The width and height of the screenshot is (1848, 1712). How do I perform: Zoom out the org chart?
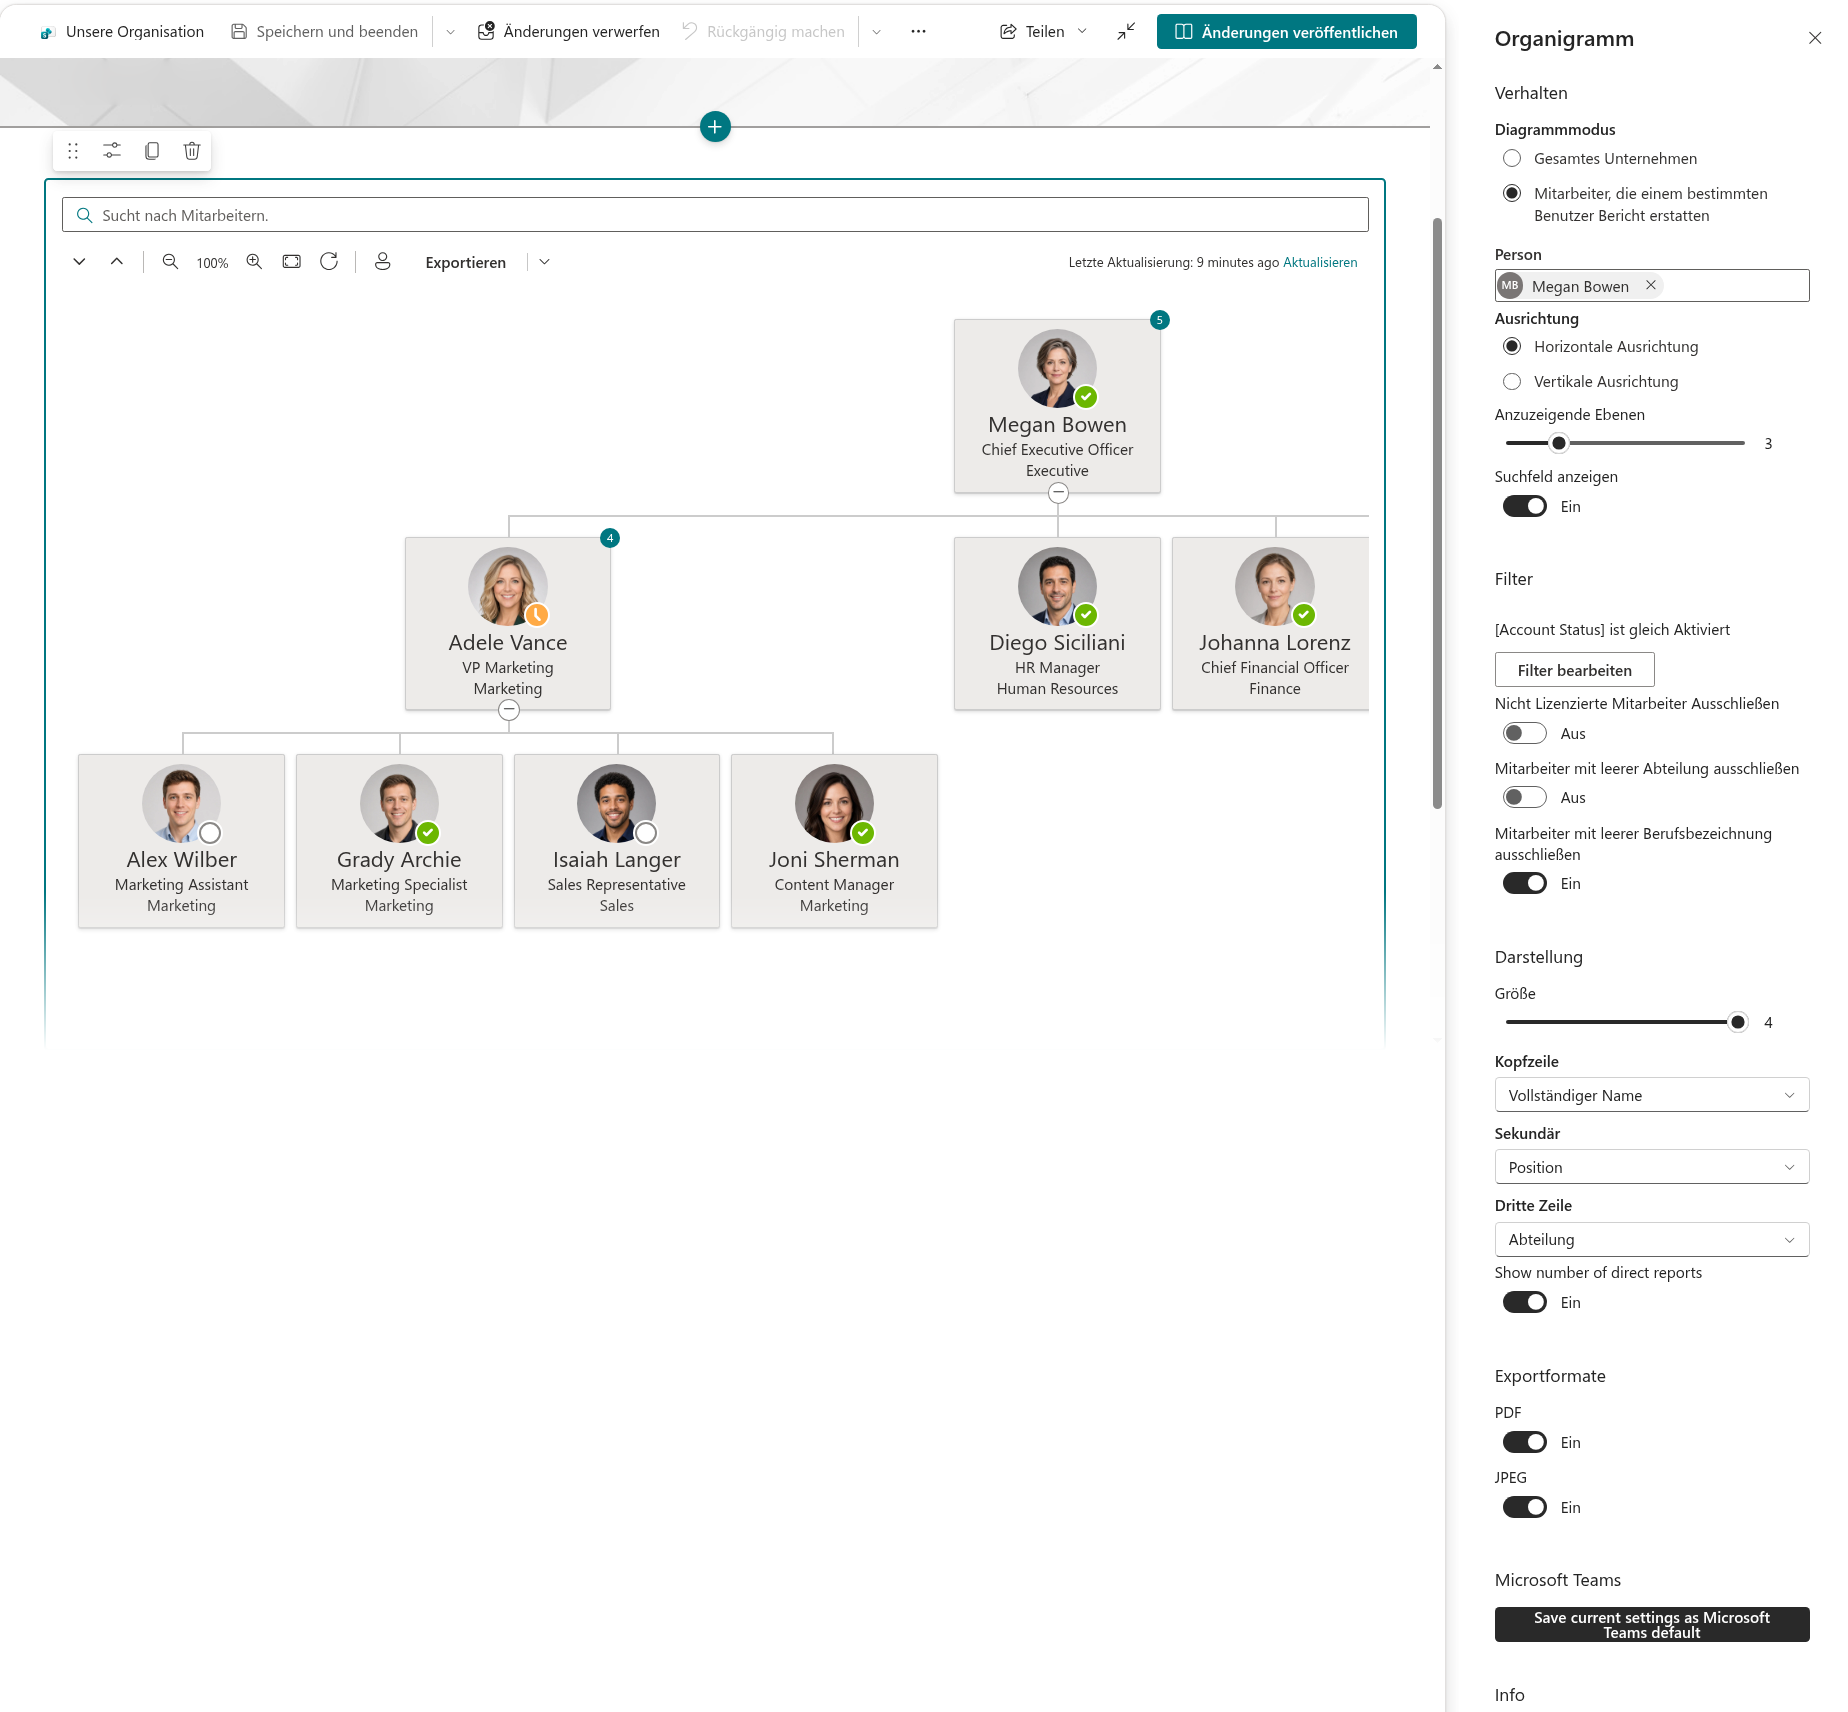(170, 262)
